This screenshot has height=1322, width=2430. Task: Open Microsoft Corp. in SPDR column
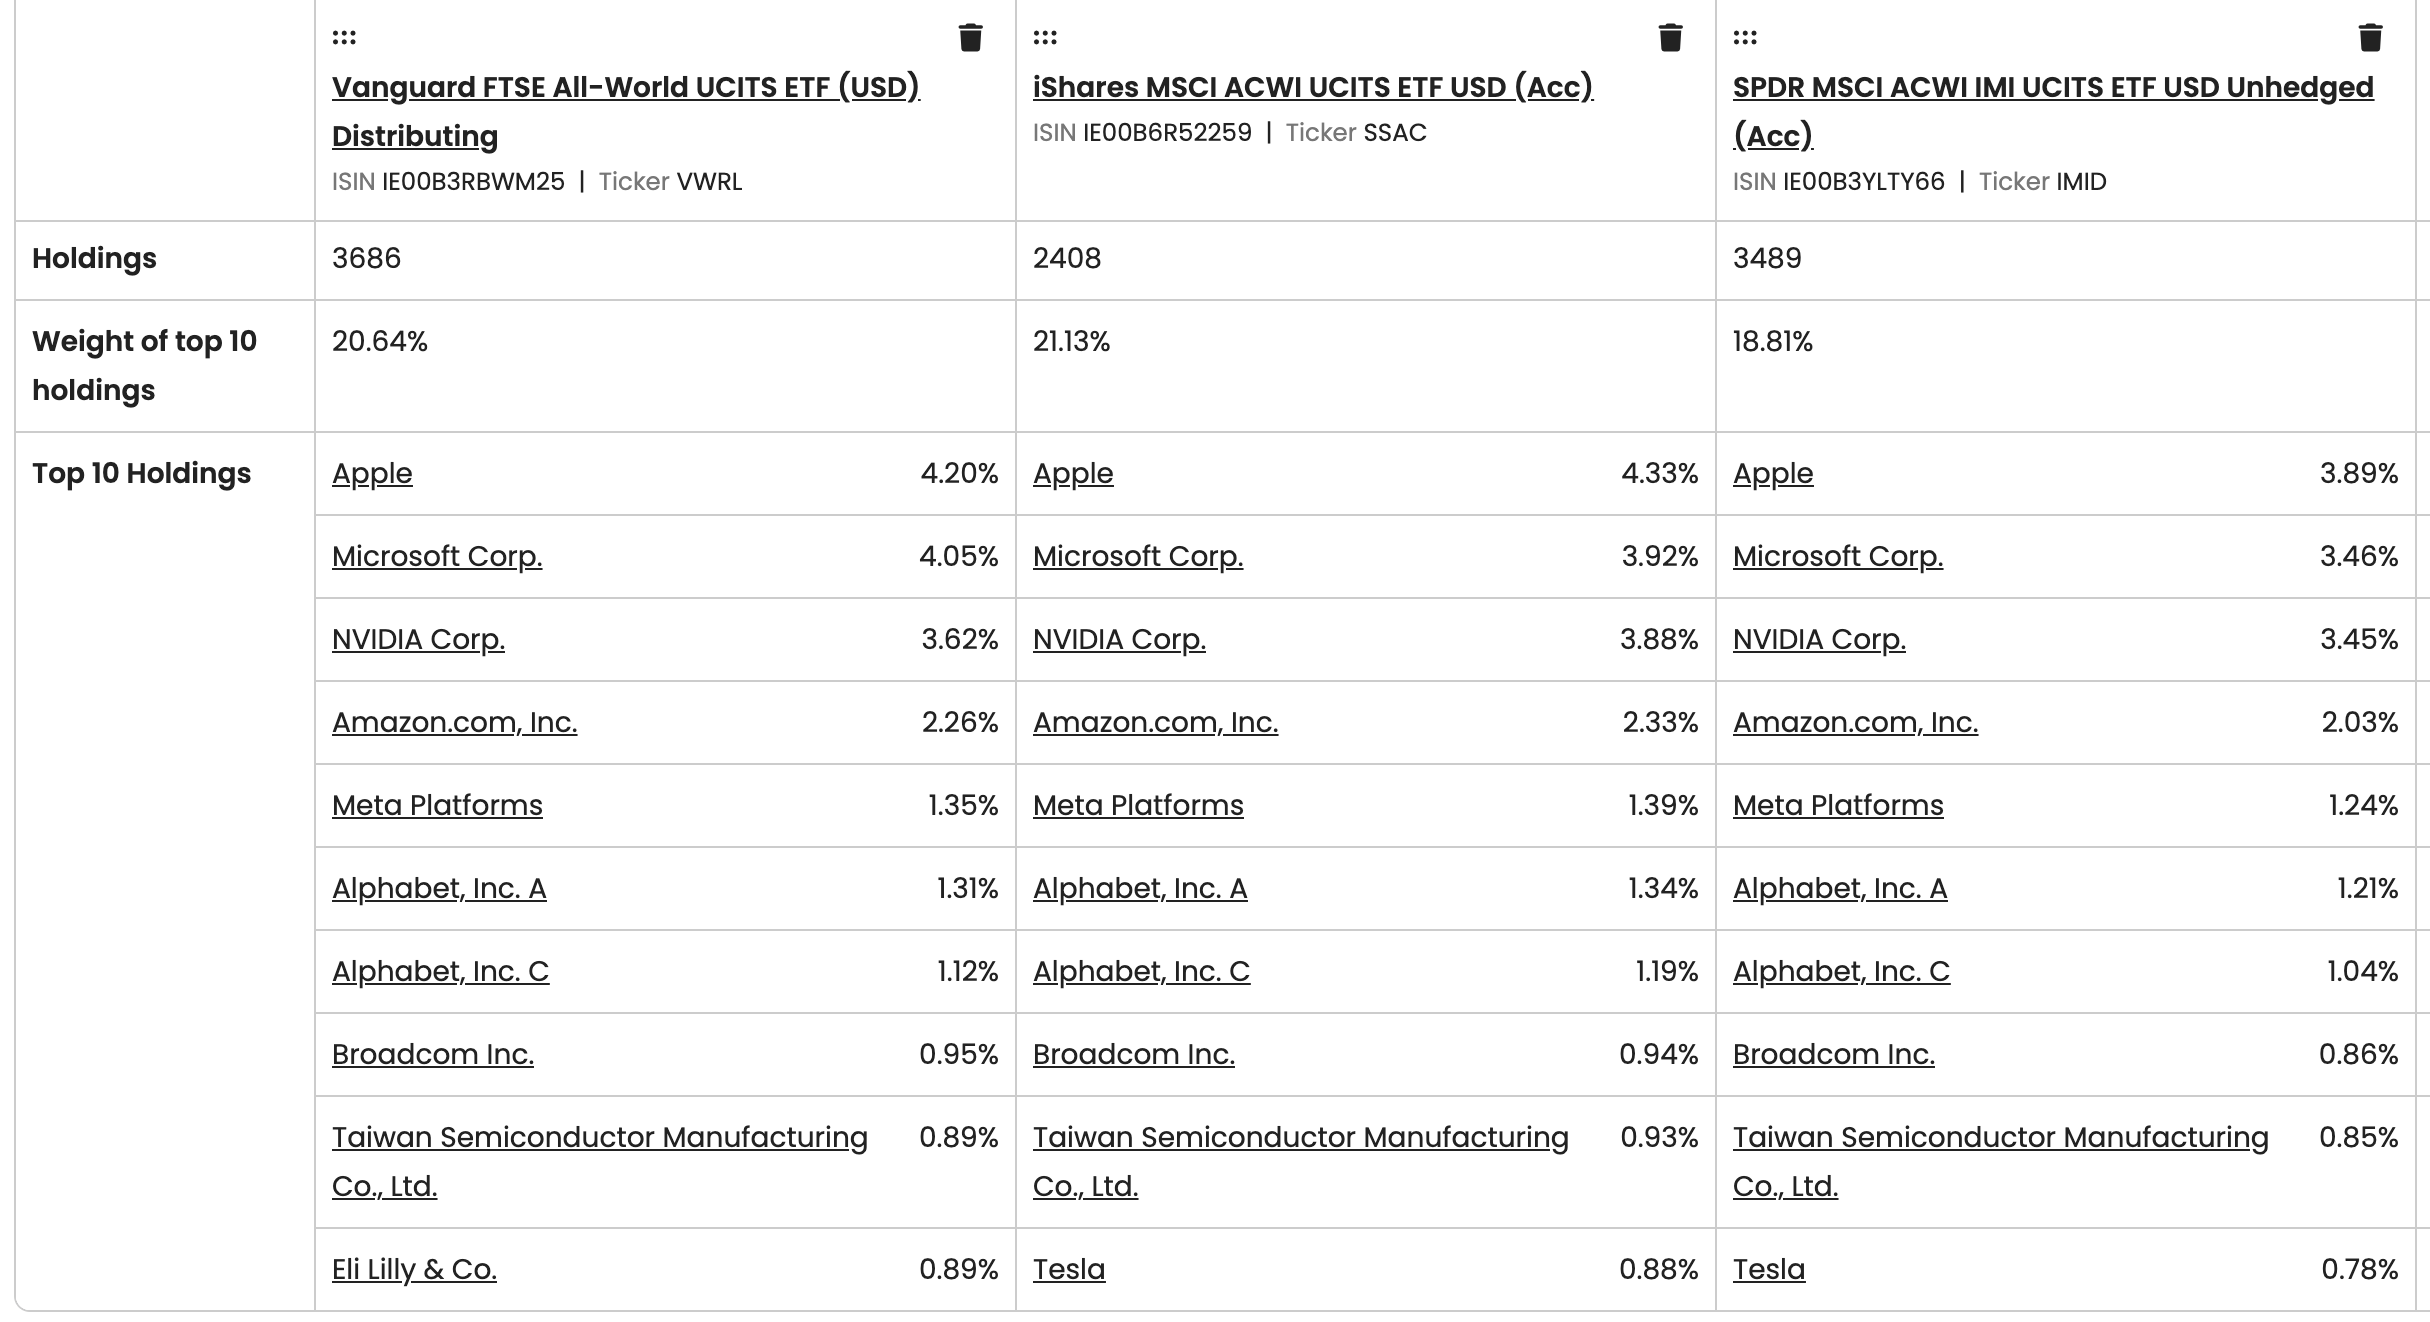[x=1838, y=556]
